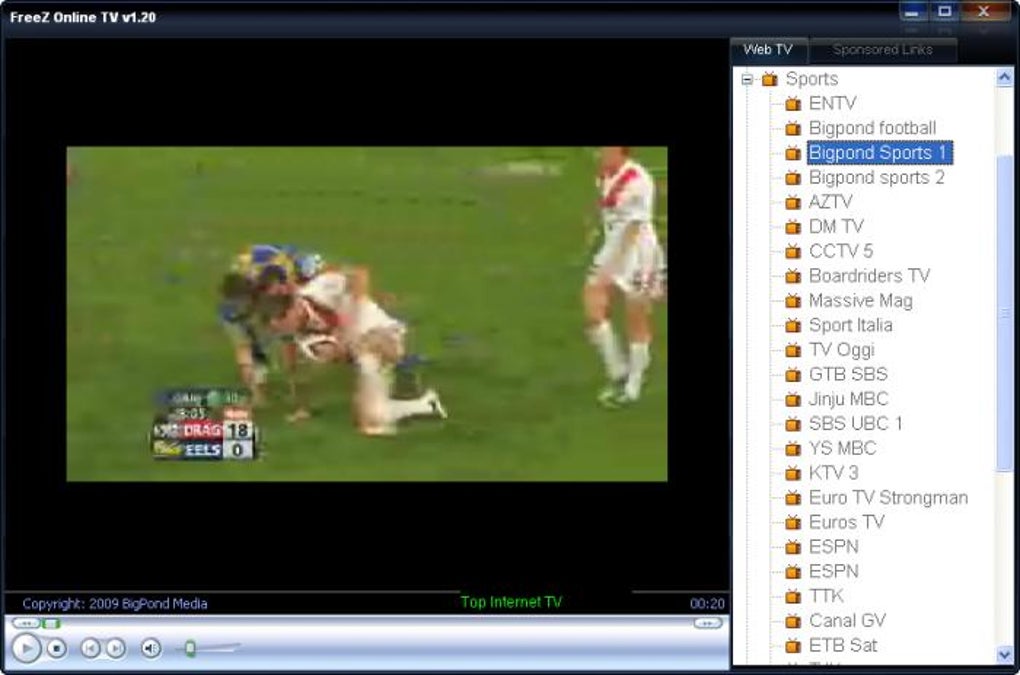The width and height of the screenshot is (1020, 675).
Task: Click the Previous track button
Action: 90,648
